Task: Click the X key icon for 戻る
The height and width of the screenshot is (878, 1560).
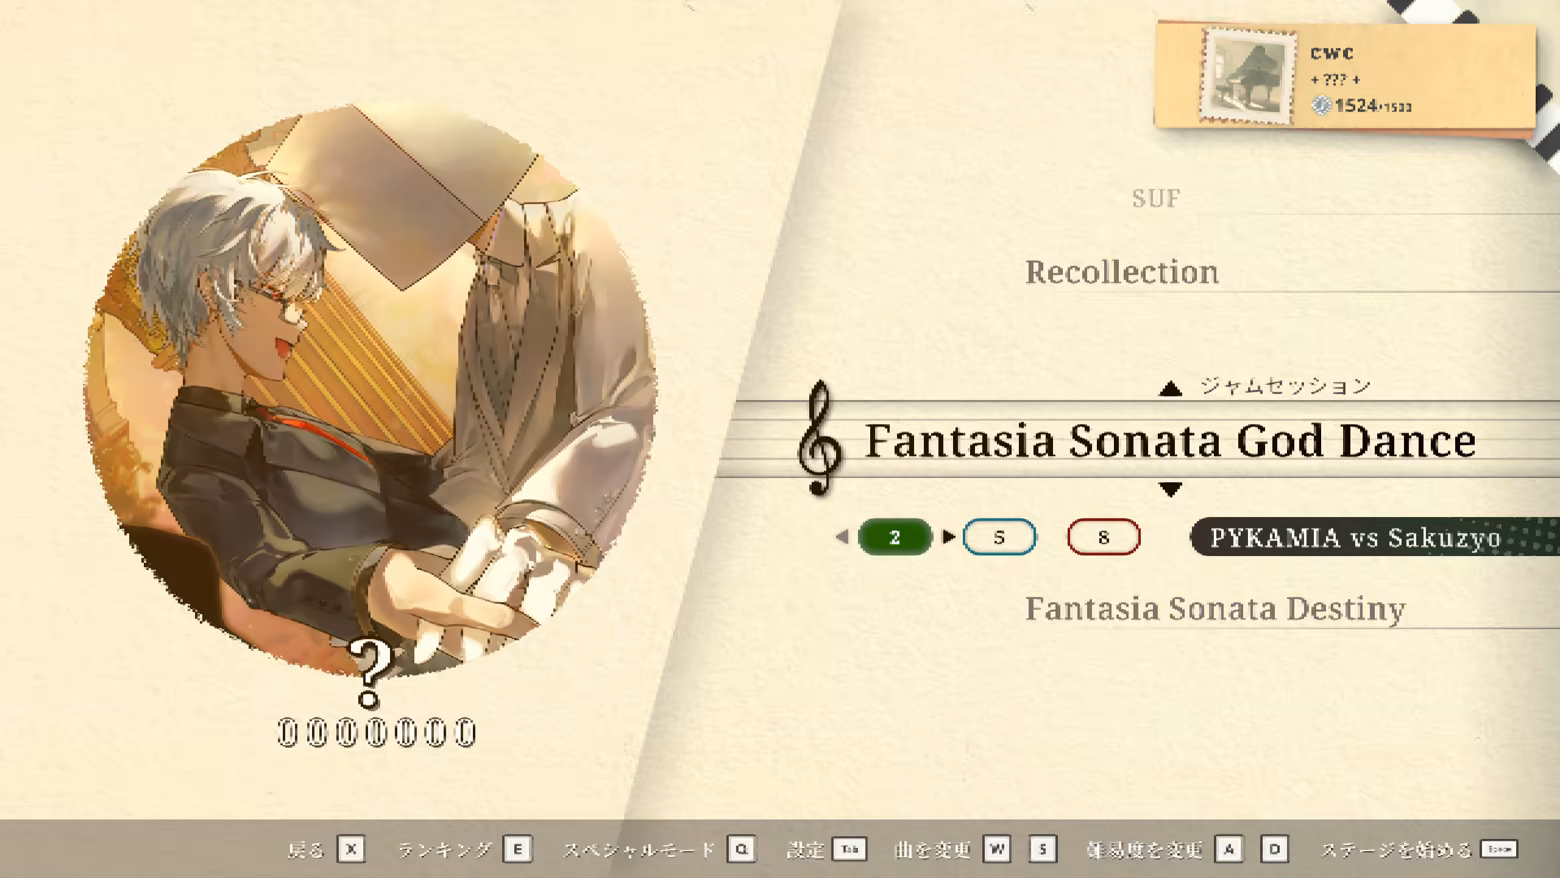Action: point(351,849)
